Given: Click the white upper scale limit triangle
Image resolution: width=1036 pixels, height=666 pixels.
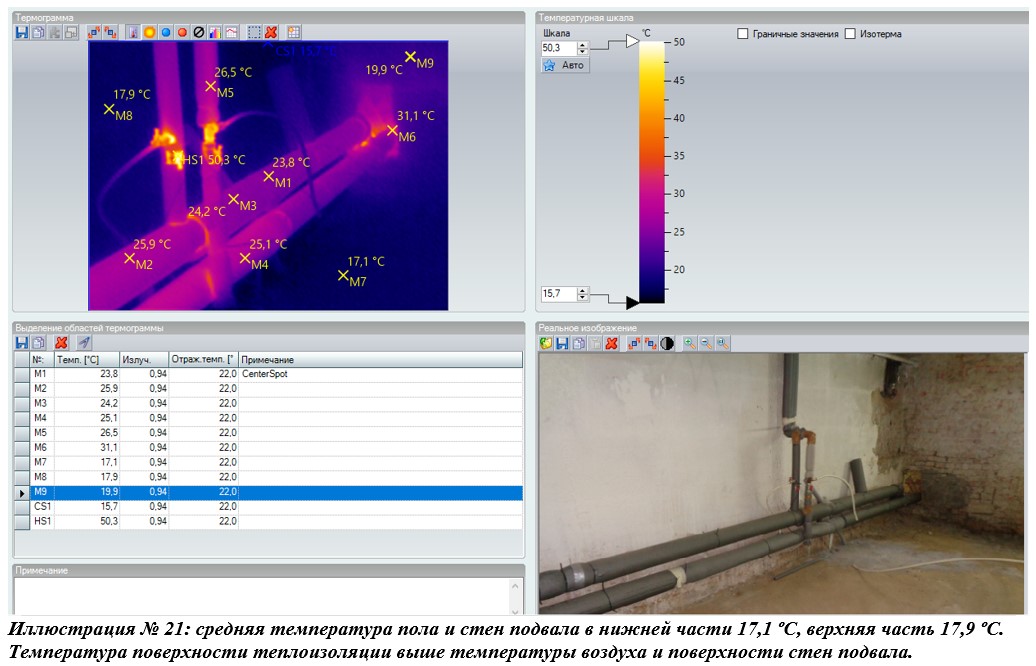Looking at the screenshot, I should pos(632,41).
